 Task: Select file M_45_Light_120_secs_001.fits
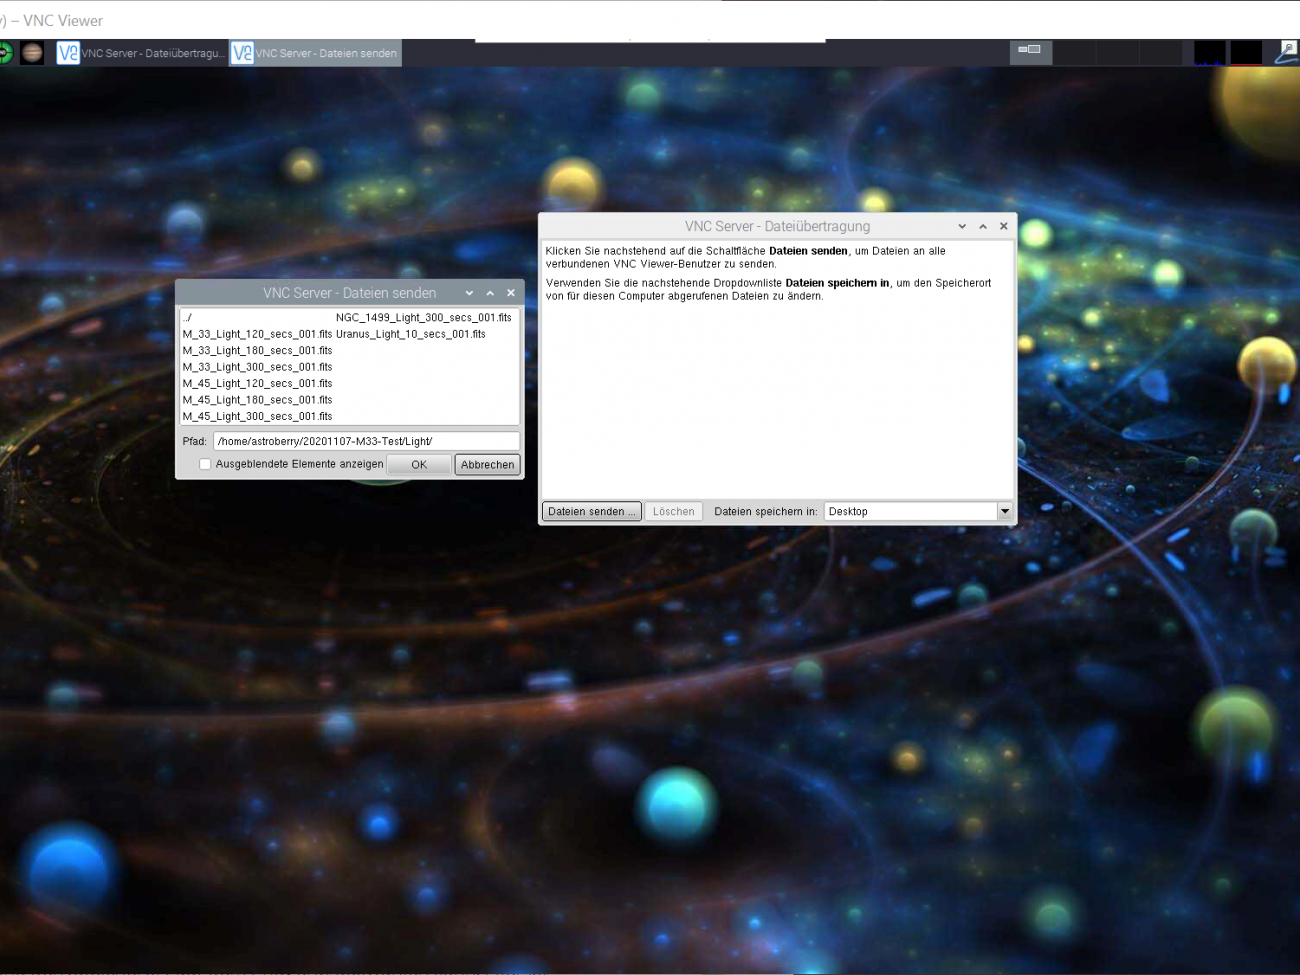click(x=257, y=383)
